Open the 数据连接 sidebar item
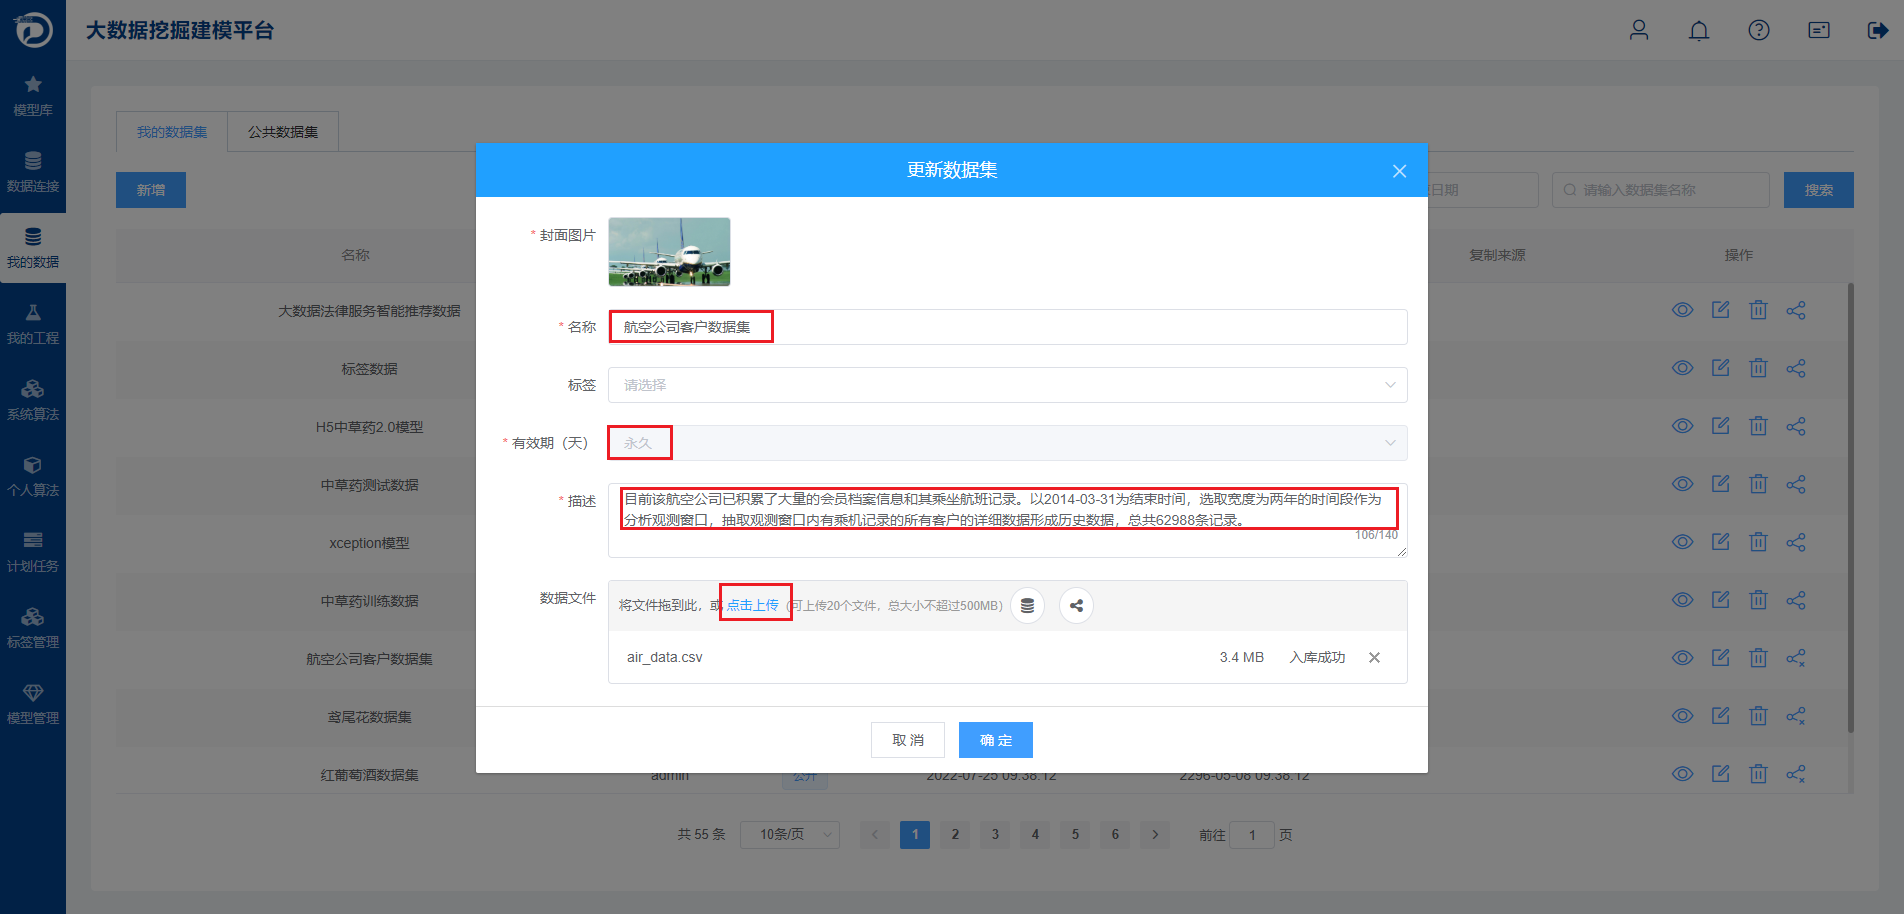 coord(33,173)
